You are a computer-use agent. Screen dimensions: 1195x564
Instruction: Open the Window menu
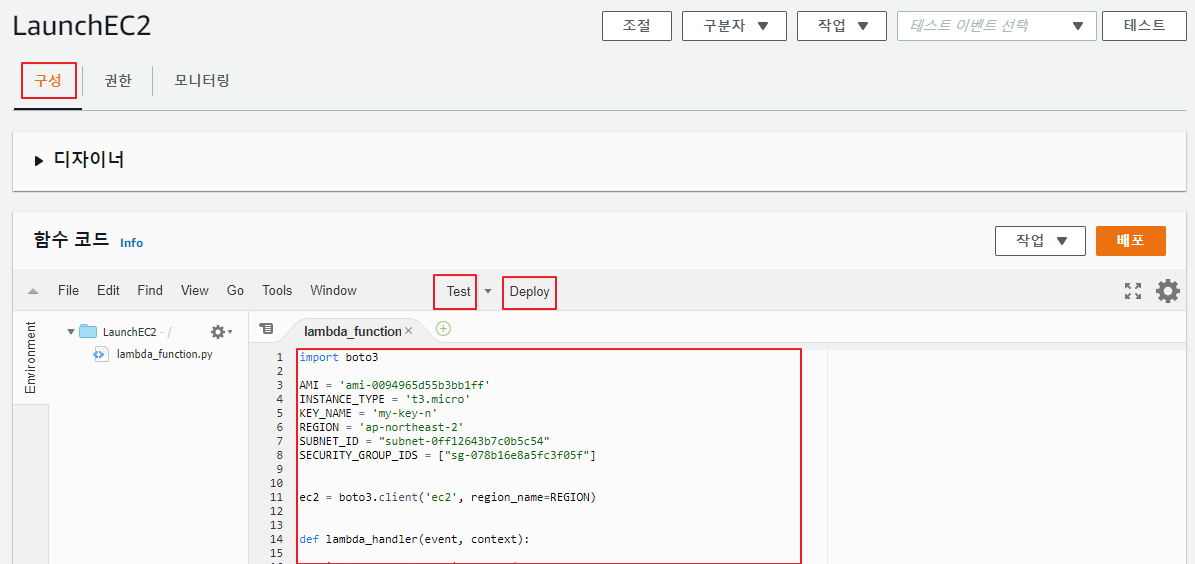pyautogui.click(x=333, y=290)
